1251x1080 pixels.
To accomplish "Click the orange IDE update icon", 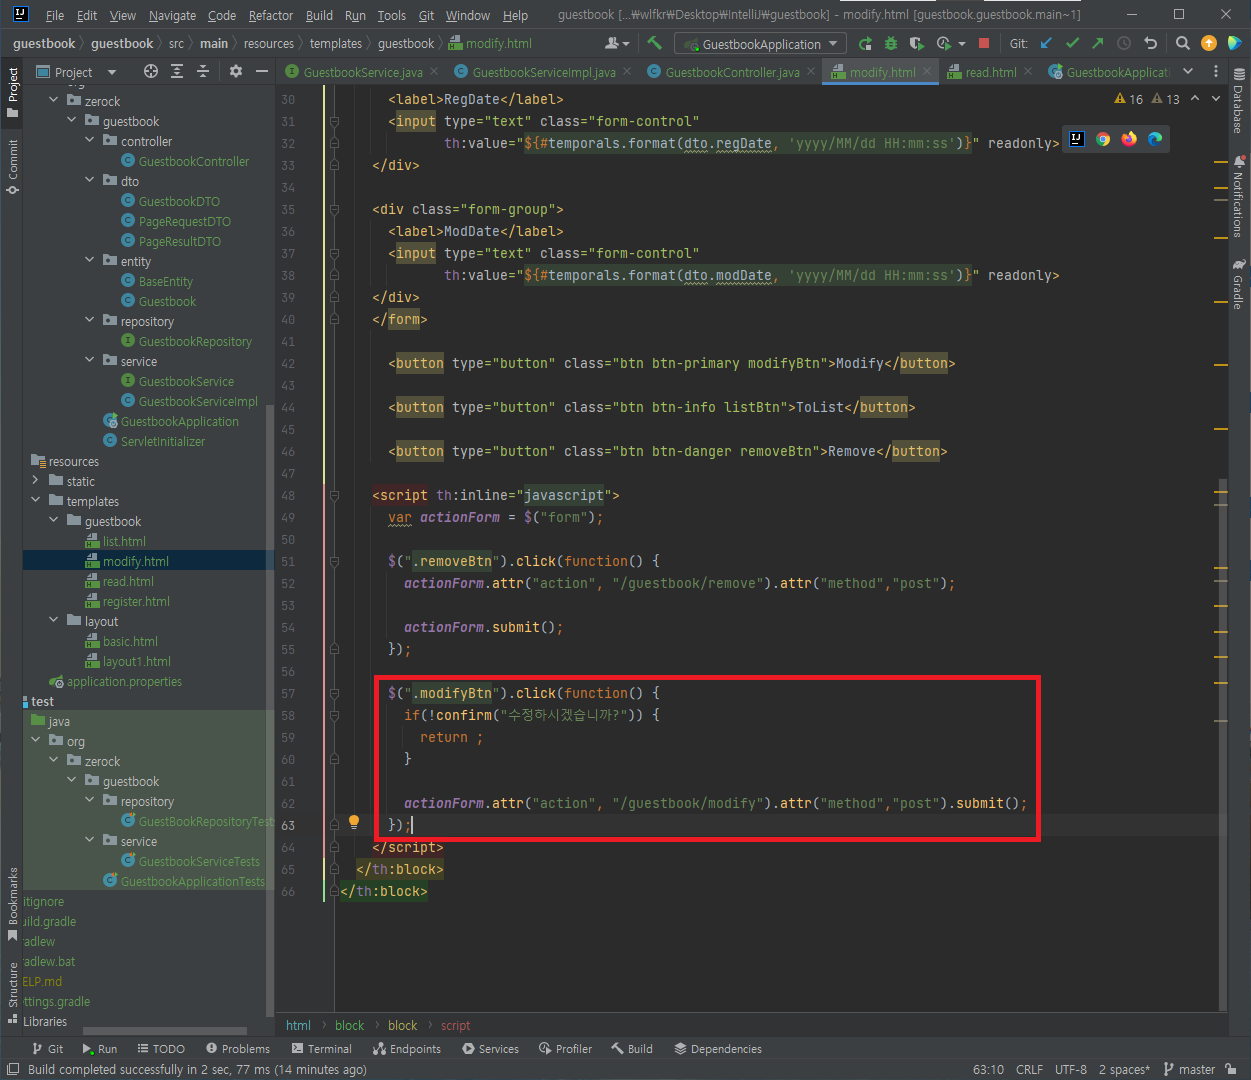I will [1209, 43].
